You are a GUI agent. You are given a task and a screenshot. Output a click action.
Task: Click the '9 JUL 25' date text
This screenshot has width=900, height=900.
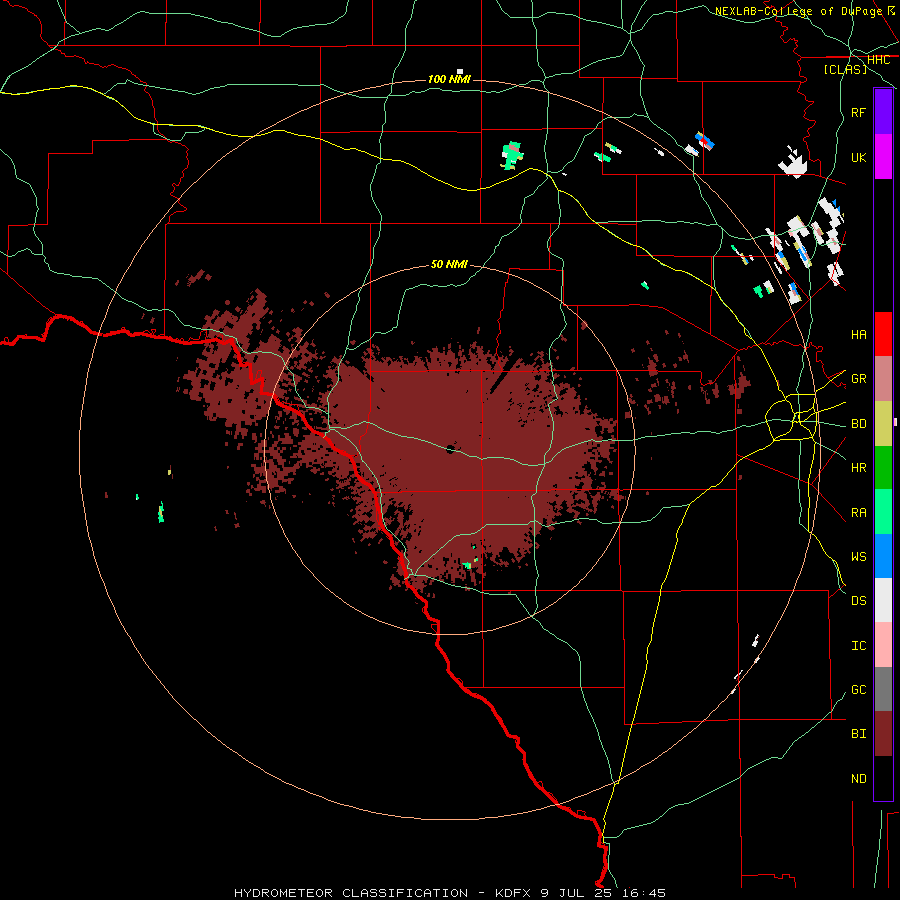(x=575, y=893)
